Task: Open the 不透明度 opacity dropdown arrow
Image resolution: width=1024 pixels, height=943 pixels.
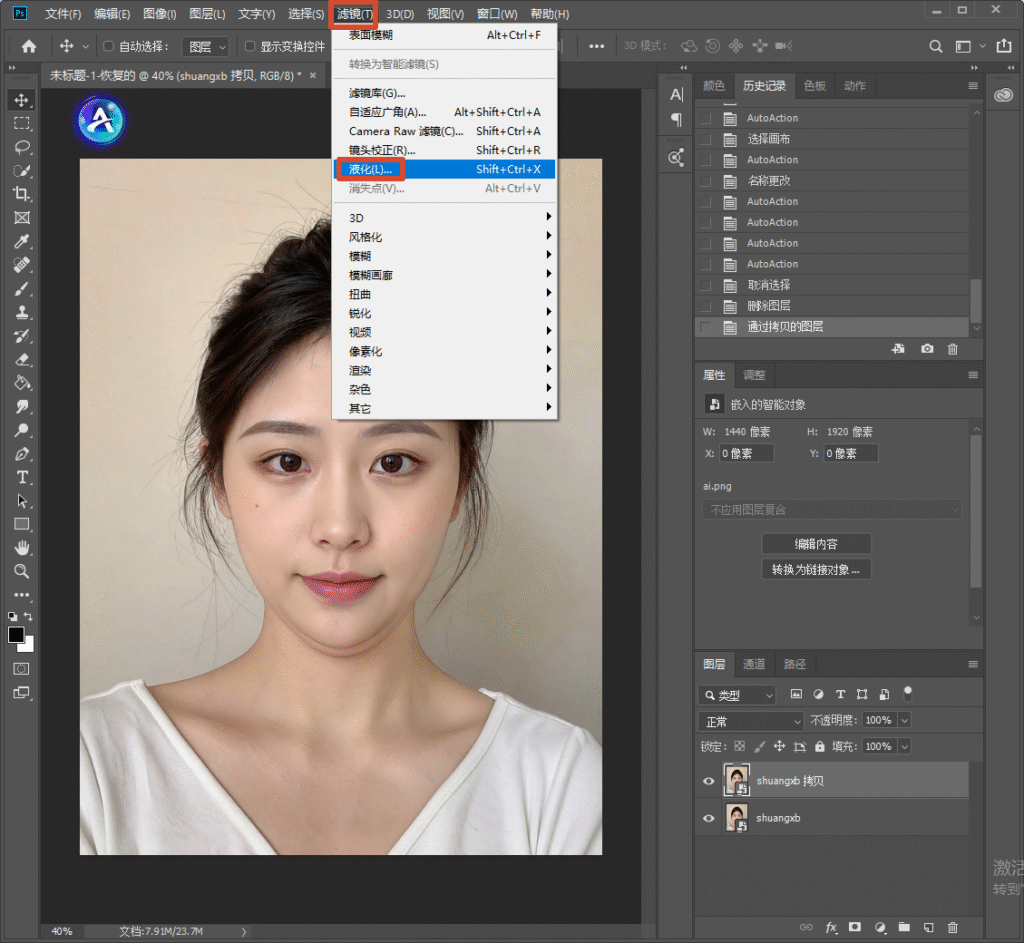Action: click(x=904, y=720)
